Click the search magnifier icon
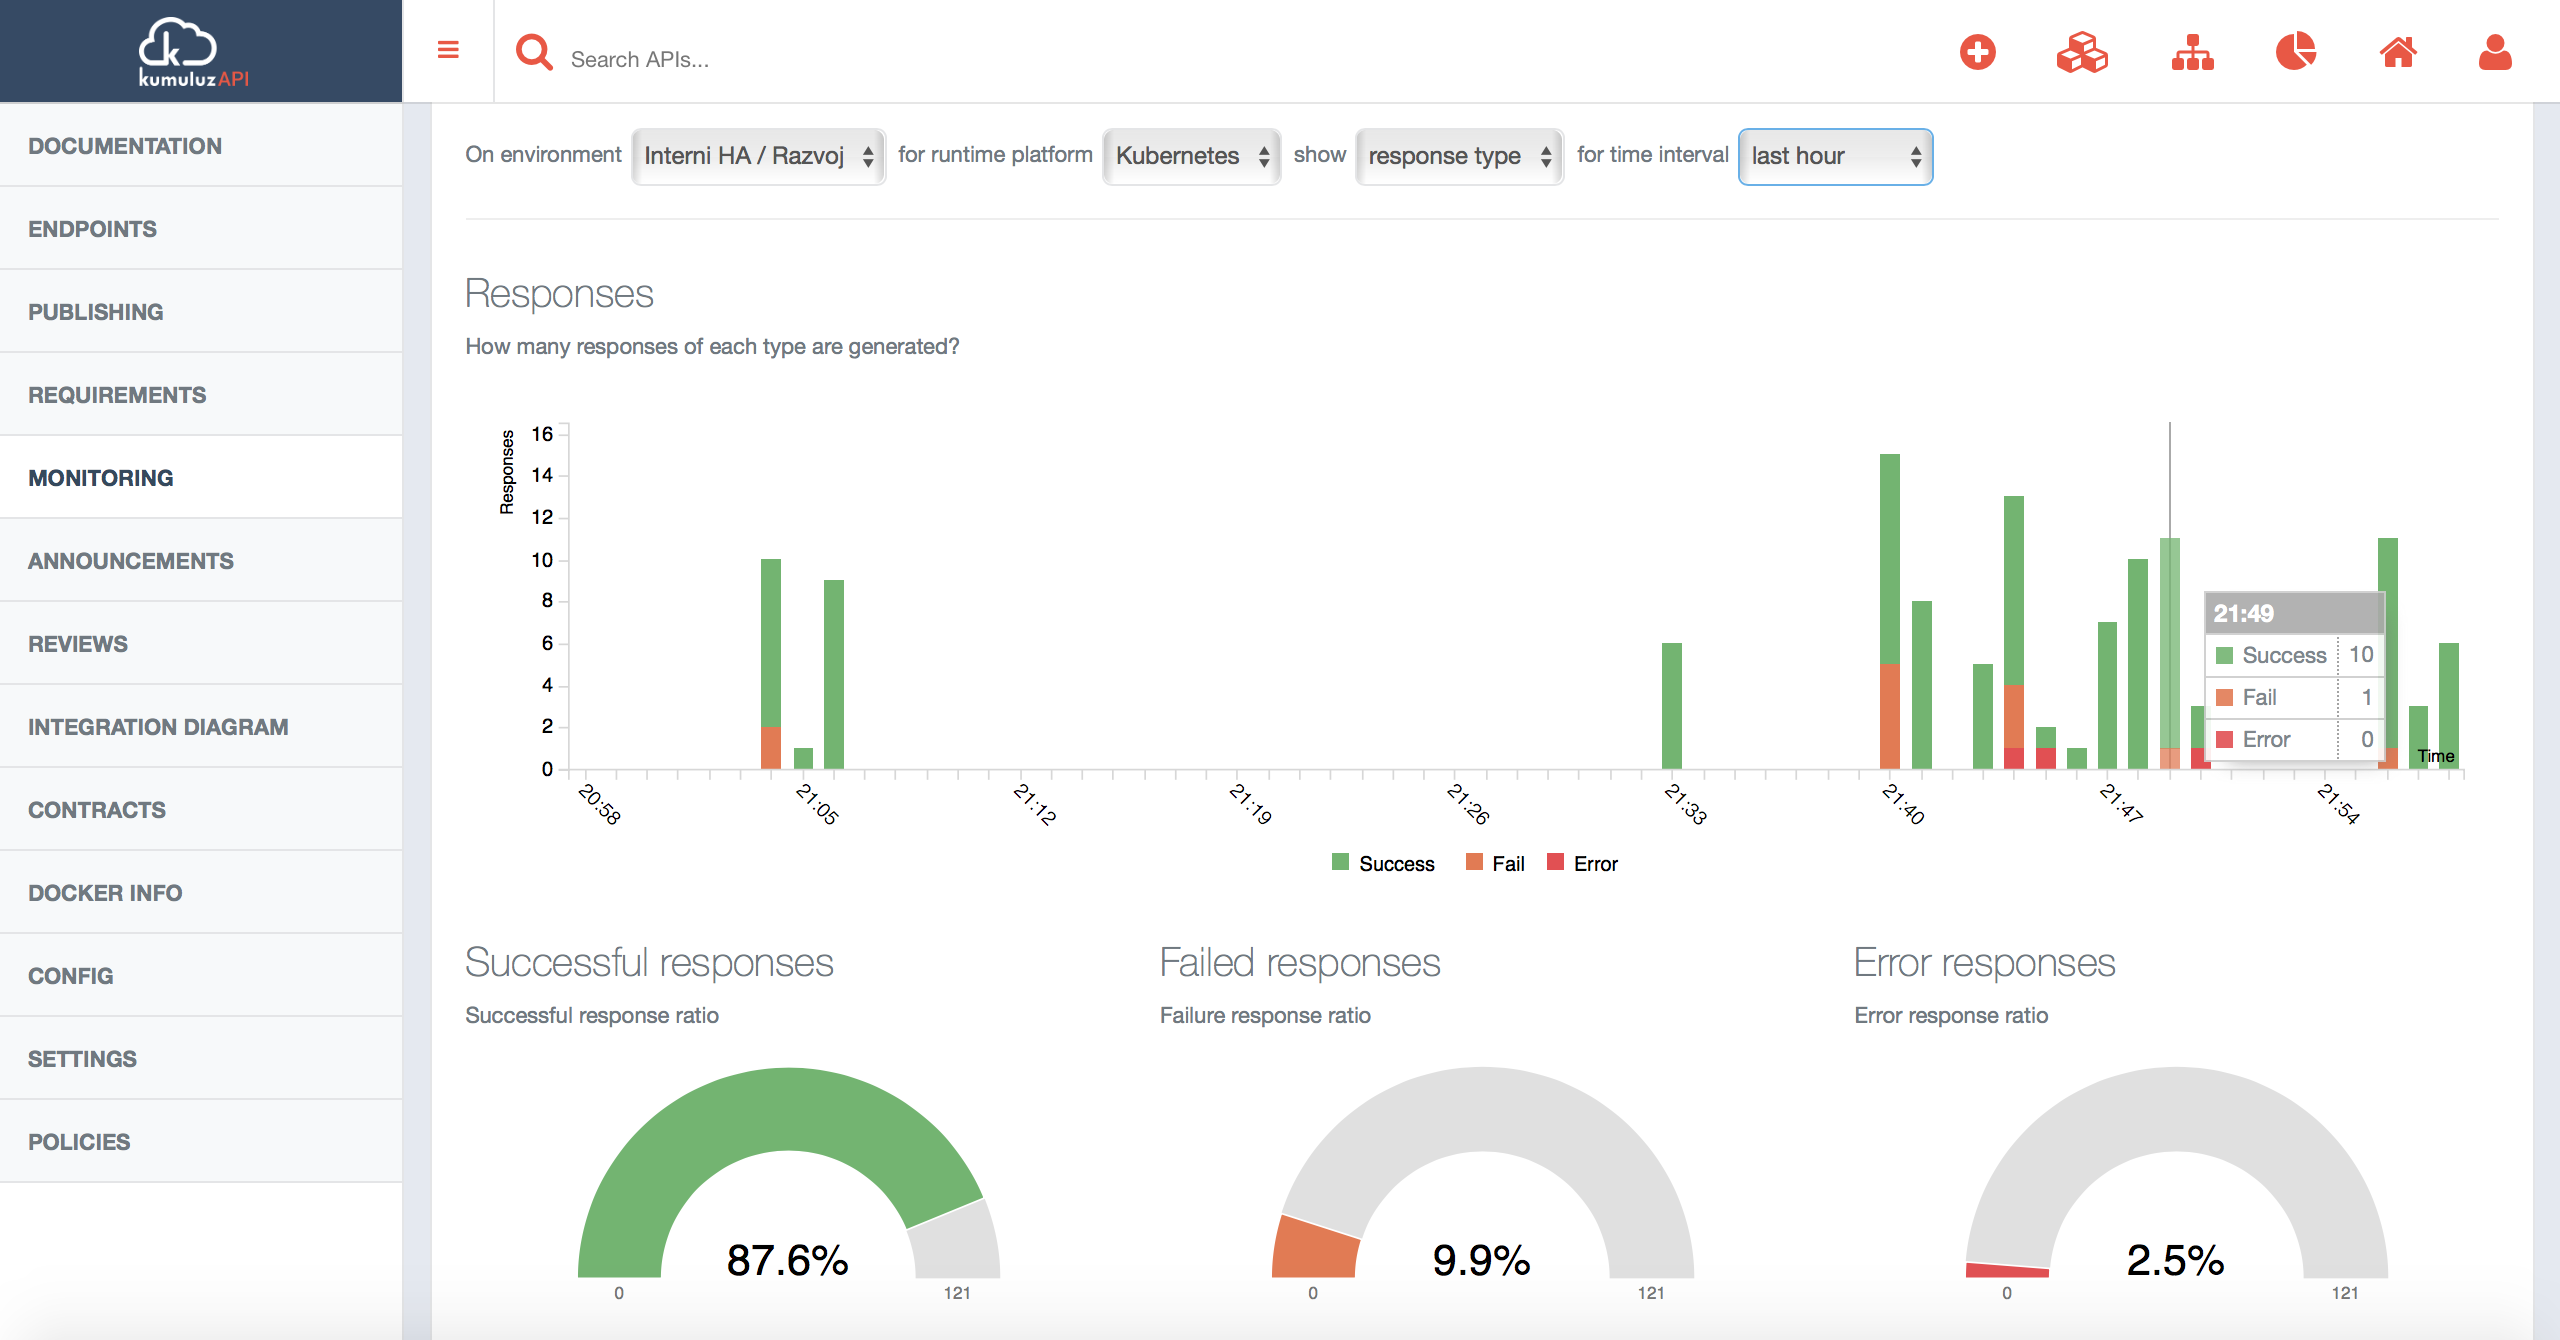 click(535, 52)
